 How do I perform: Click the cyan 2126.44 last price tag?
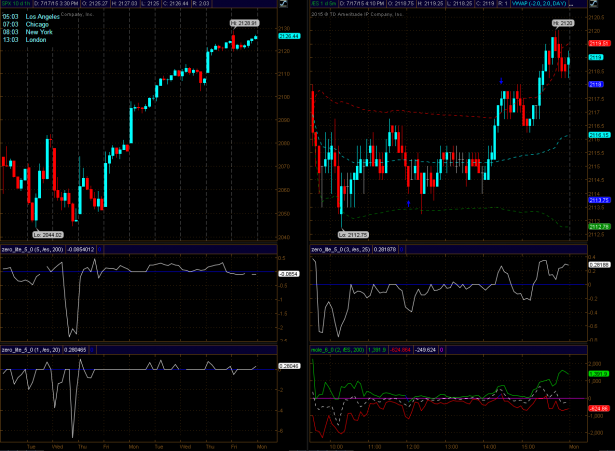(289, 36)
